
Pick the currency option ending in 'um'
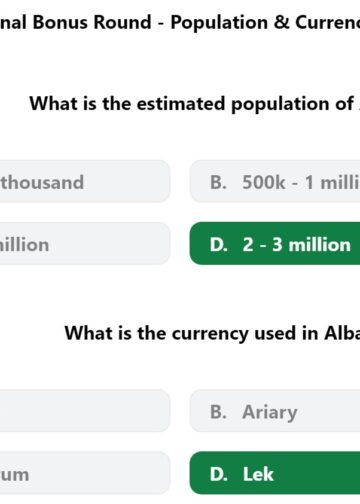85,473
